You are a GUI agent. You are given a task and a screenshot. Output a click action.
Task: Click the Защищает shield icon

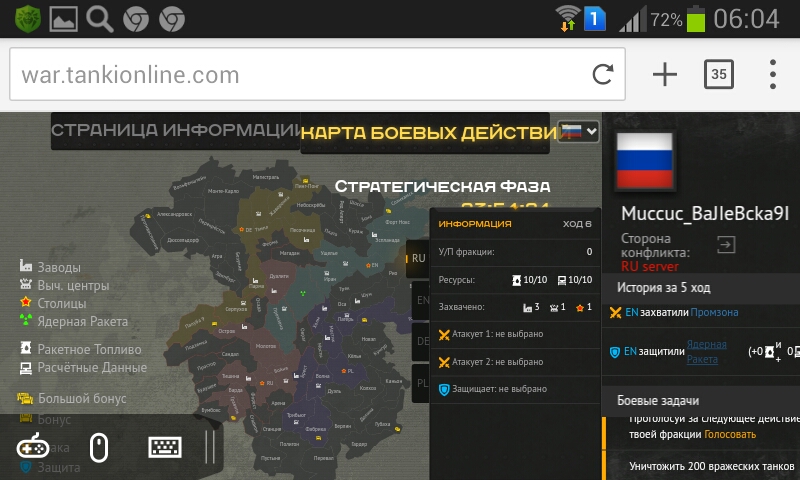[444, 390]
